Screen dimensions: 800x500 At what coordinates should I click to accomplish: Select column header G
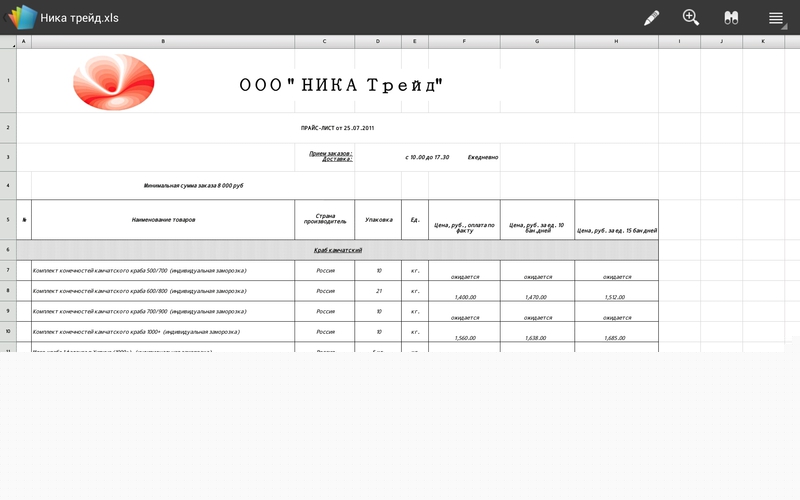537,41
